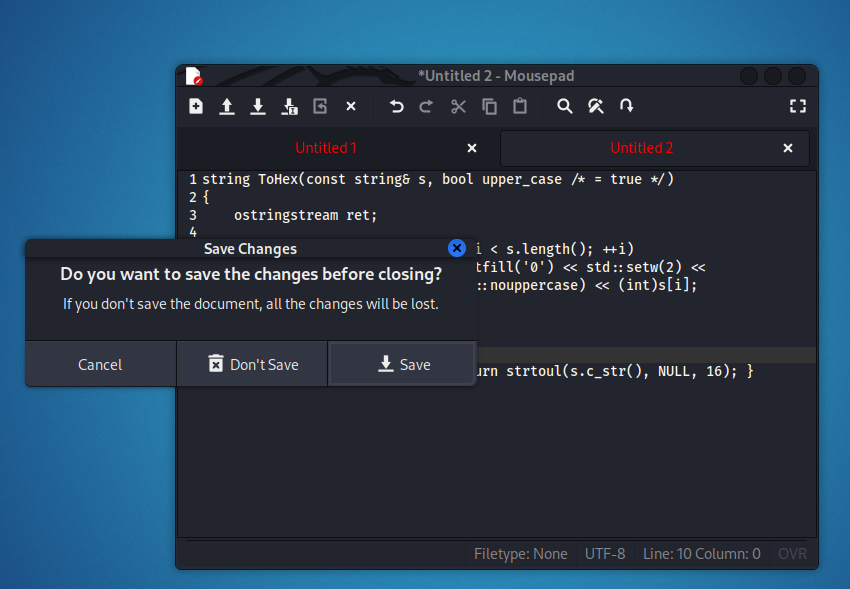The width and height of the screenshot is (850, 589).
Task: Click the Save As toolbar icon
Action: [289, 106]
